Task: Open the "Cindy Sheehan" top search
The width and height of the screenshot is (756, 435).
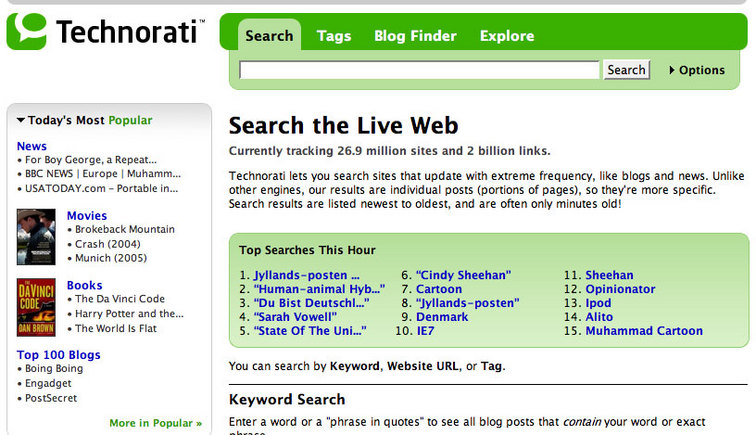Action: [x=463, y=275]
